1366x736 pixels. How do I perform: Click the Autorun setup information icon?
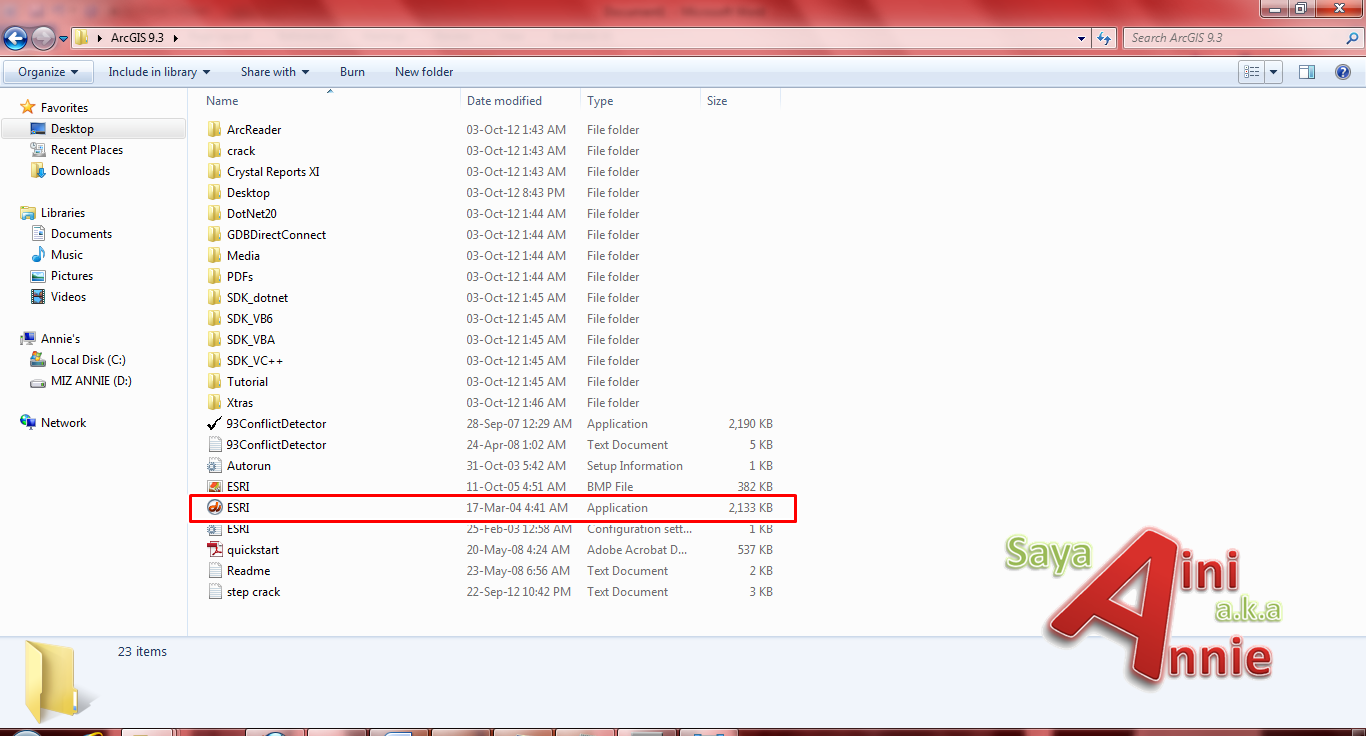coord(214,466)
